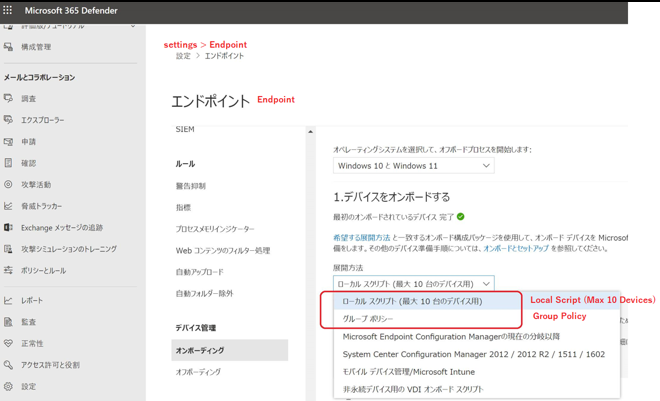Open 自動アップロード settings item
The image size is (660, 401).
(x=200, y=272)
